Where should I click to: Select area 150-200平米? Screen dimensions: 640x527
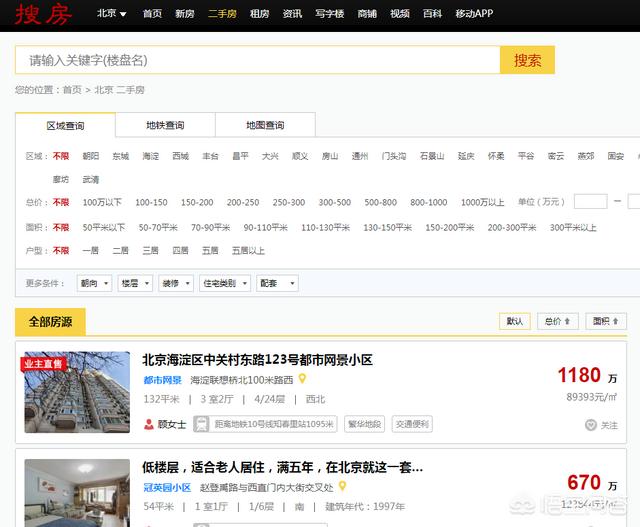click(449, 227)
